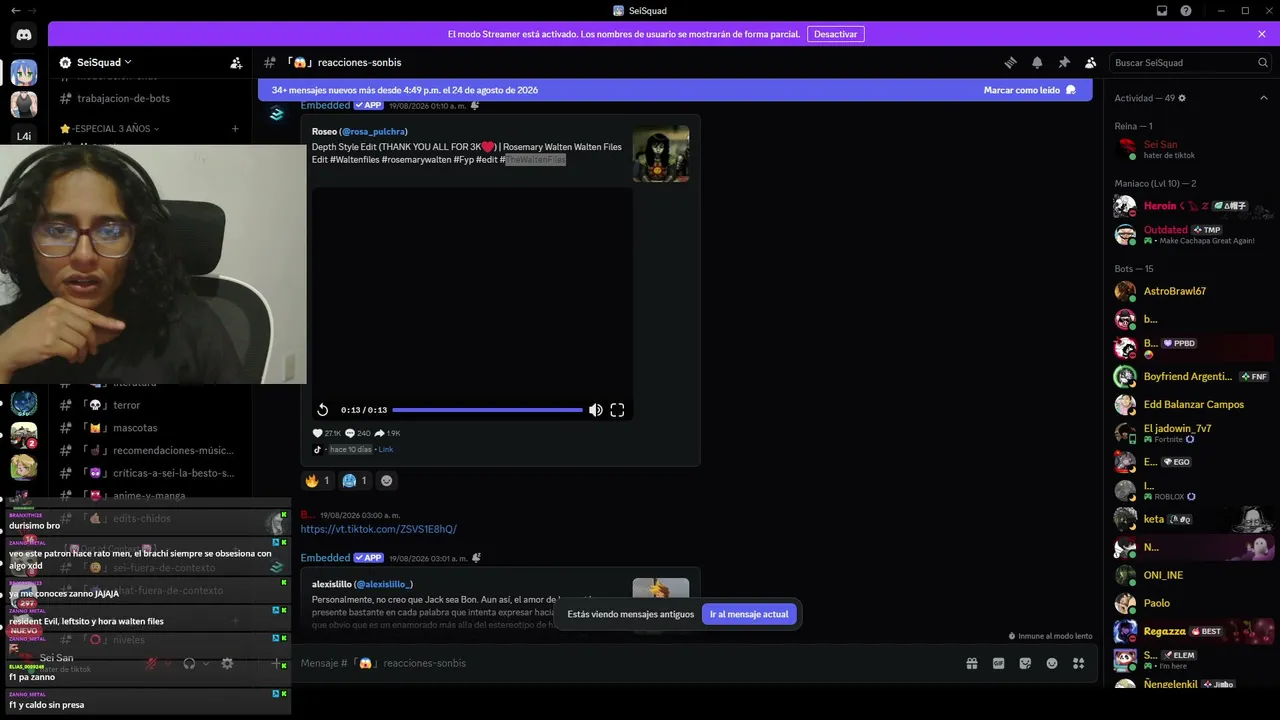The image size is (1280, 720).
Task: Open the Roseo video embed thumbnail
Action: [x=660, y=153]
